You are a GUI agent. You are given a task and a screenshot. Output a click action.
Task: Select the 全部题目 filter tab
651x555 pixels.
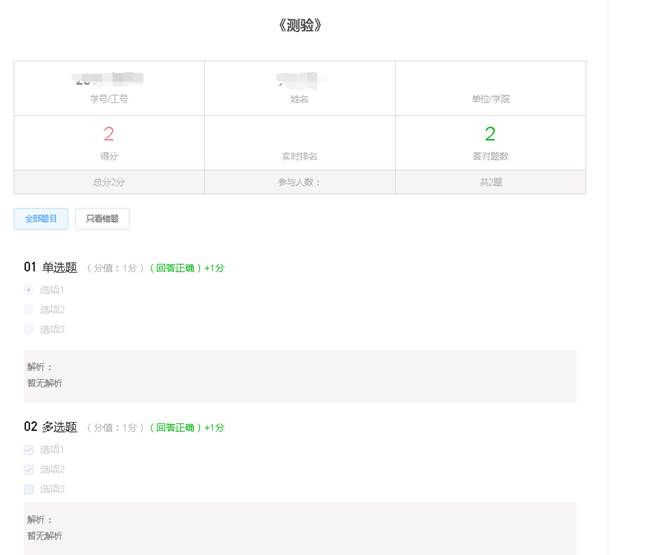(x=41, y=219)
